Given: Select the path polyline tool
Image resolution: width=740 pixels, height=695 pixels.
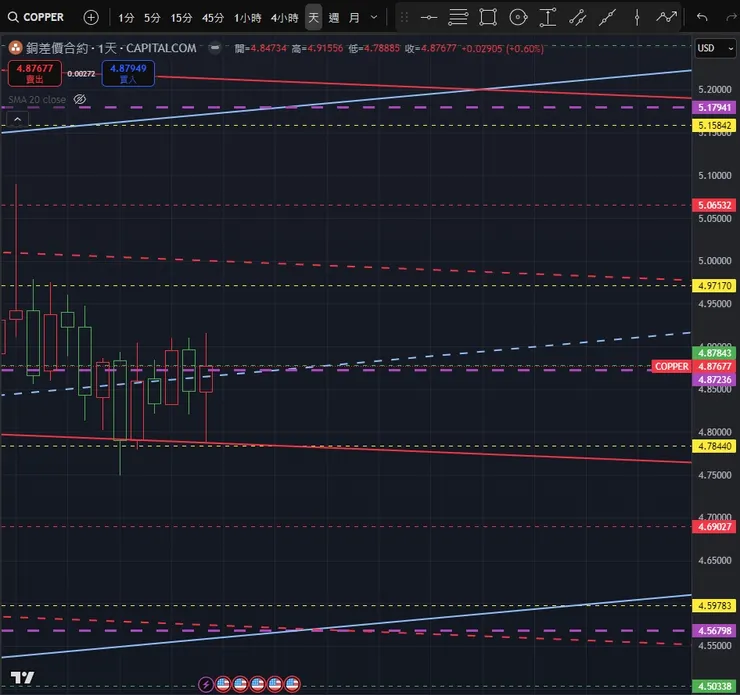Looking at the screenshot, I should click(666, 17).
